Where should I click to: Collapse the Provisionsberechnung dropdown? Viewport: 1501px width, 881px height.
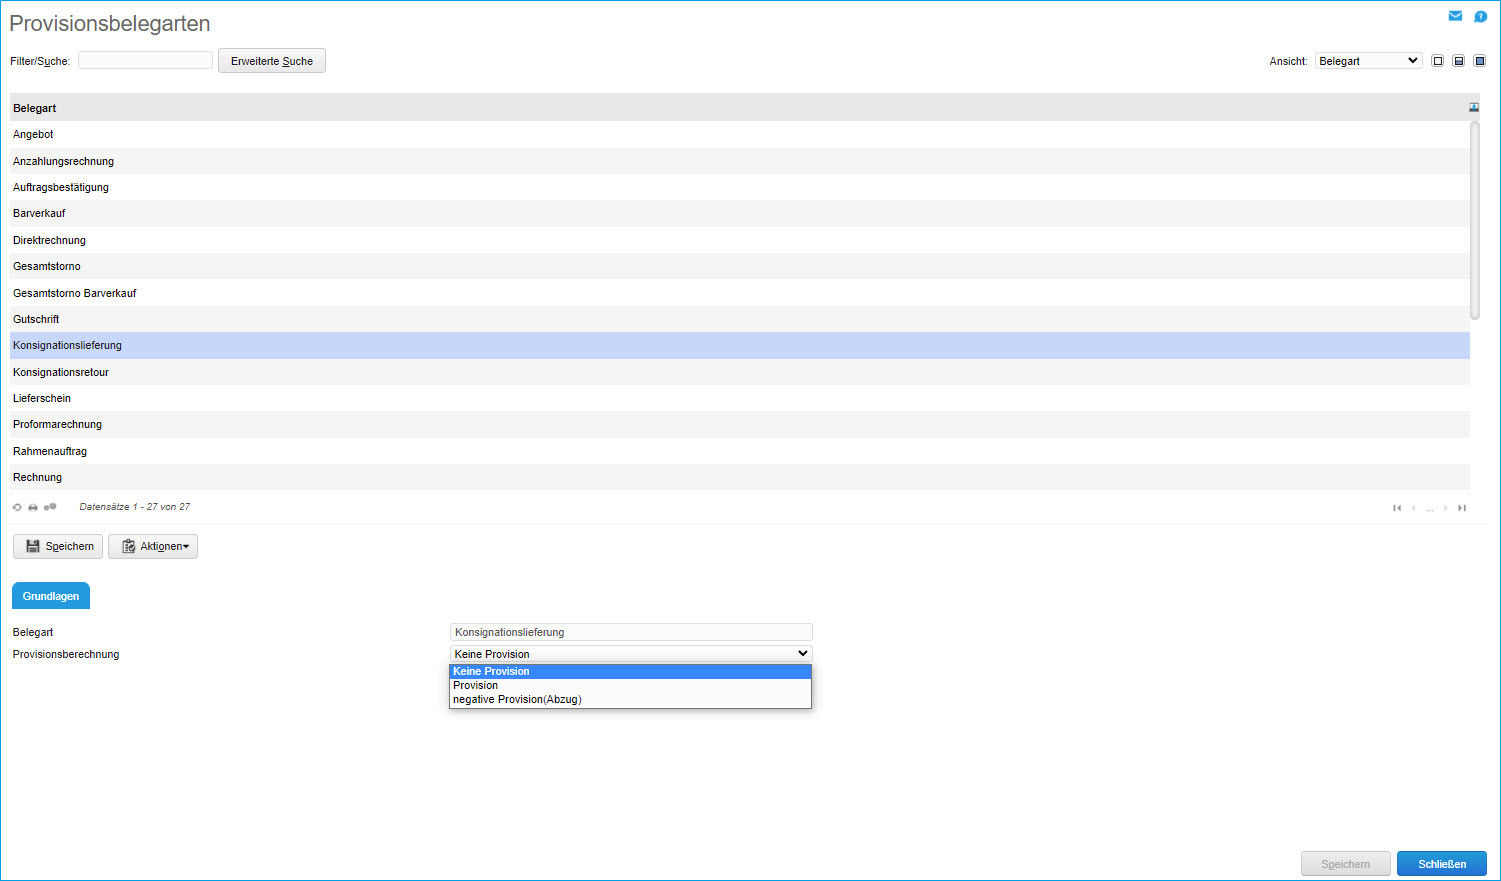631,654
